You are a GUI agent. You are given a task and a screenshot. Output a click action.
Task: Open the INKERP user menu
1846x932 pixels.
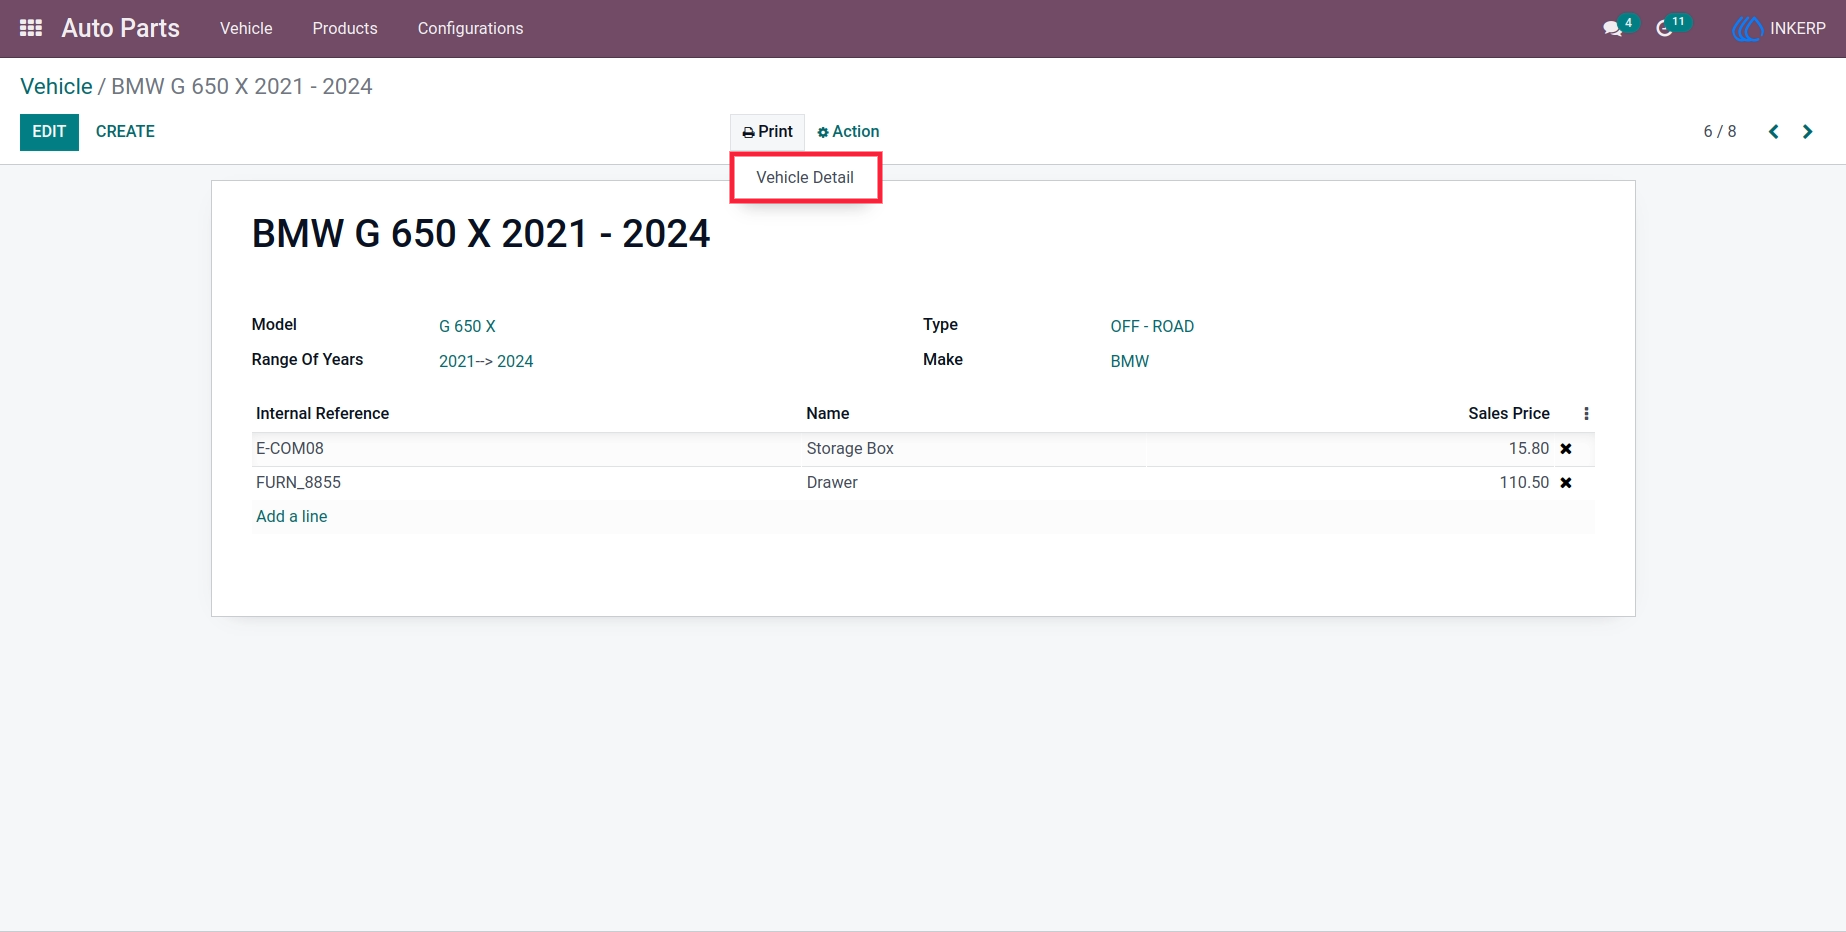pyautogui.click(x=1780, y=28)
